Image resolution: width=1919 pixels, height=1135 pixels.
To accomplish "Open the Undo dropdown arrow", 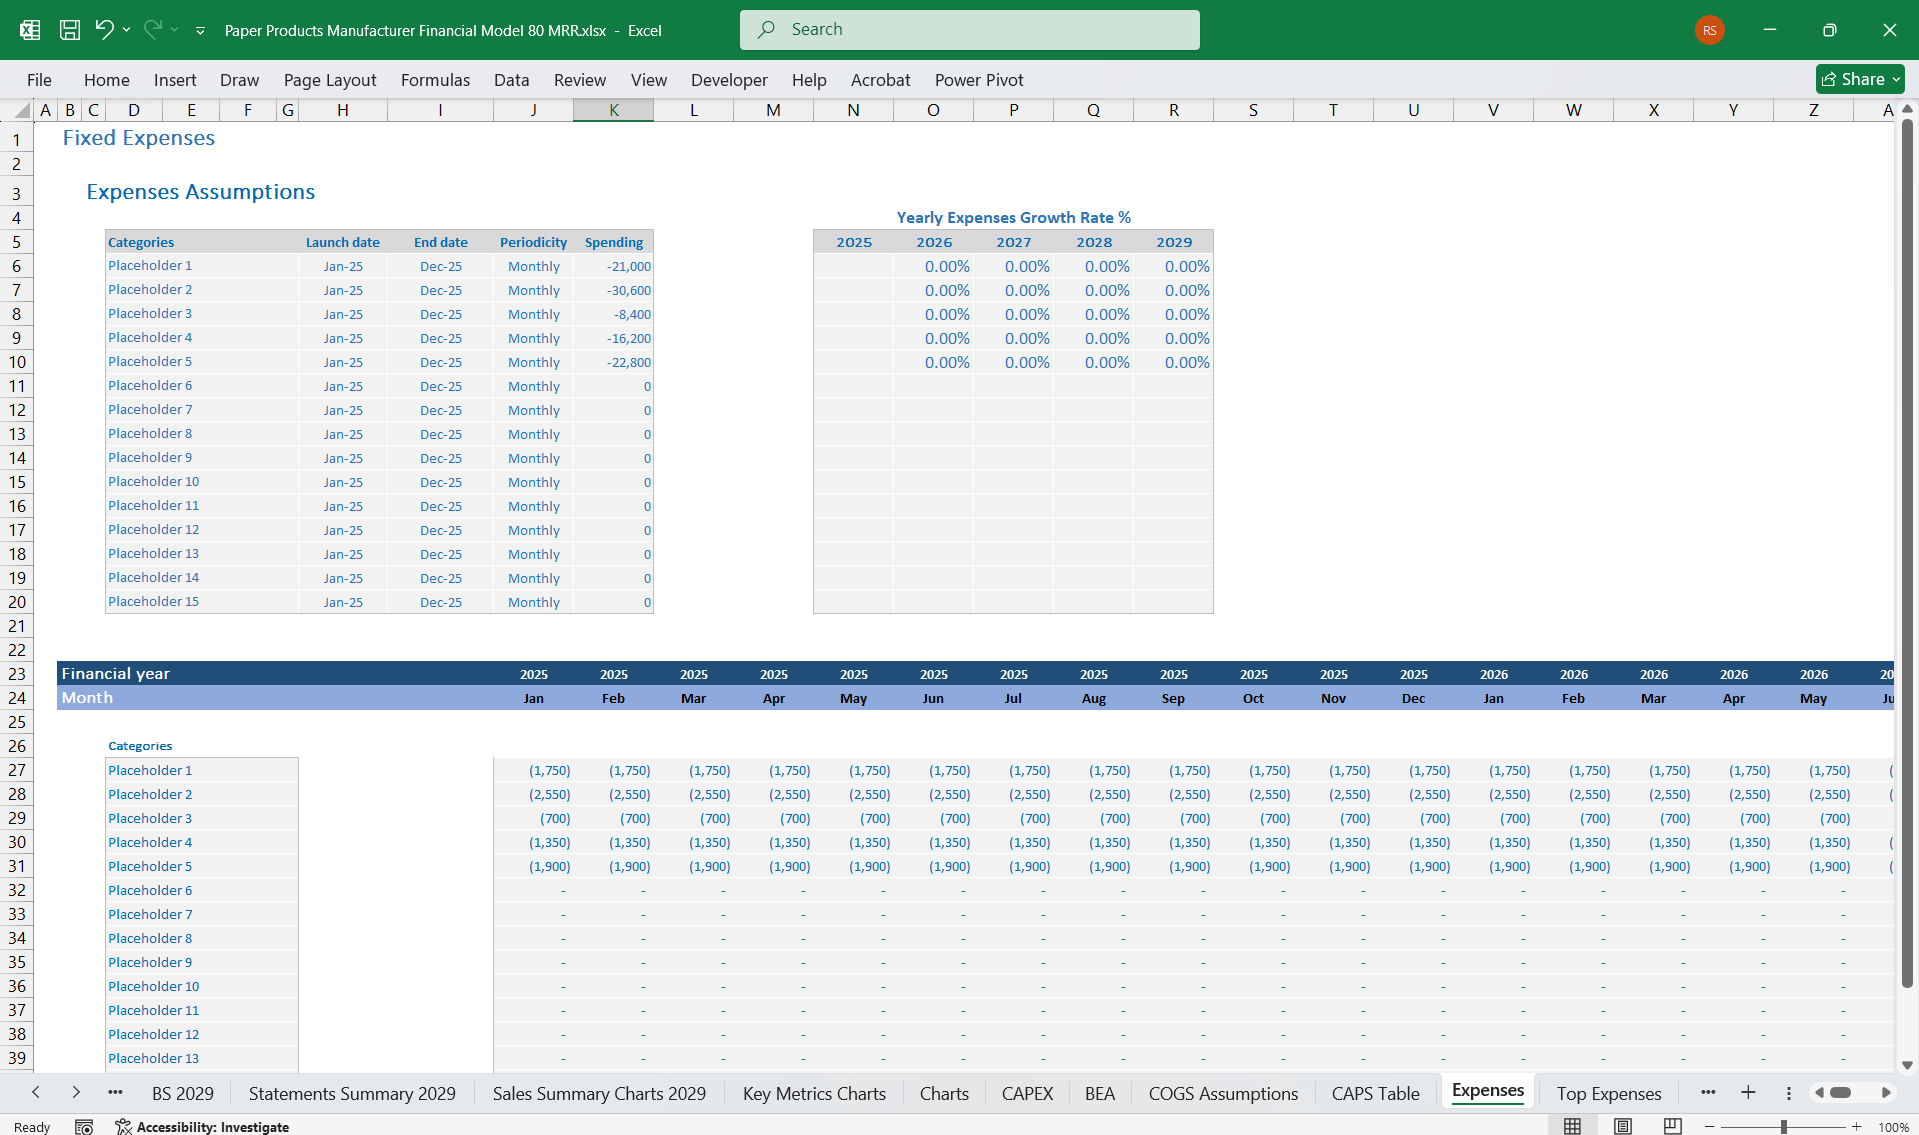I will [x=126, y=29].
